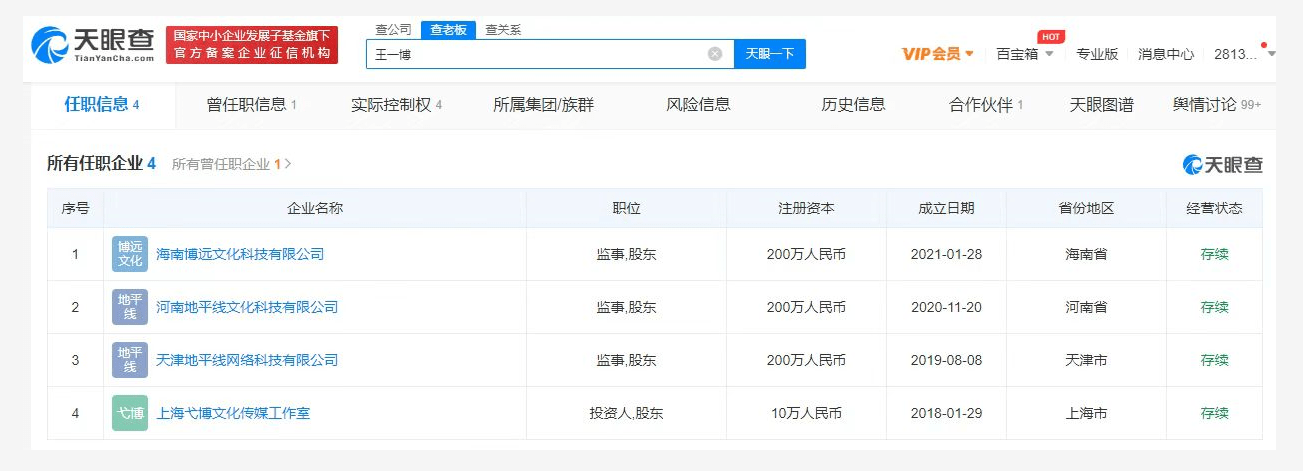Click the 上海市 region cell
Image resolution: width=1303 pixels, height=471 pixels.
coord(1086,413)
